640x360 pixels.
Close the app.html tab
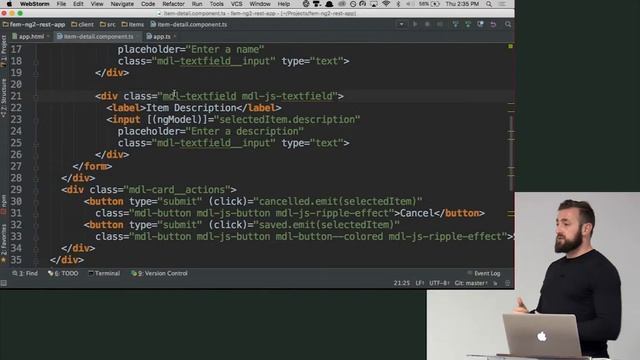pos(48,37)
